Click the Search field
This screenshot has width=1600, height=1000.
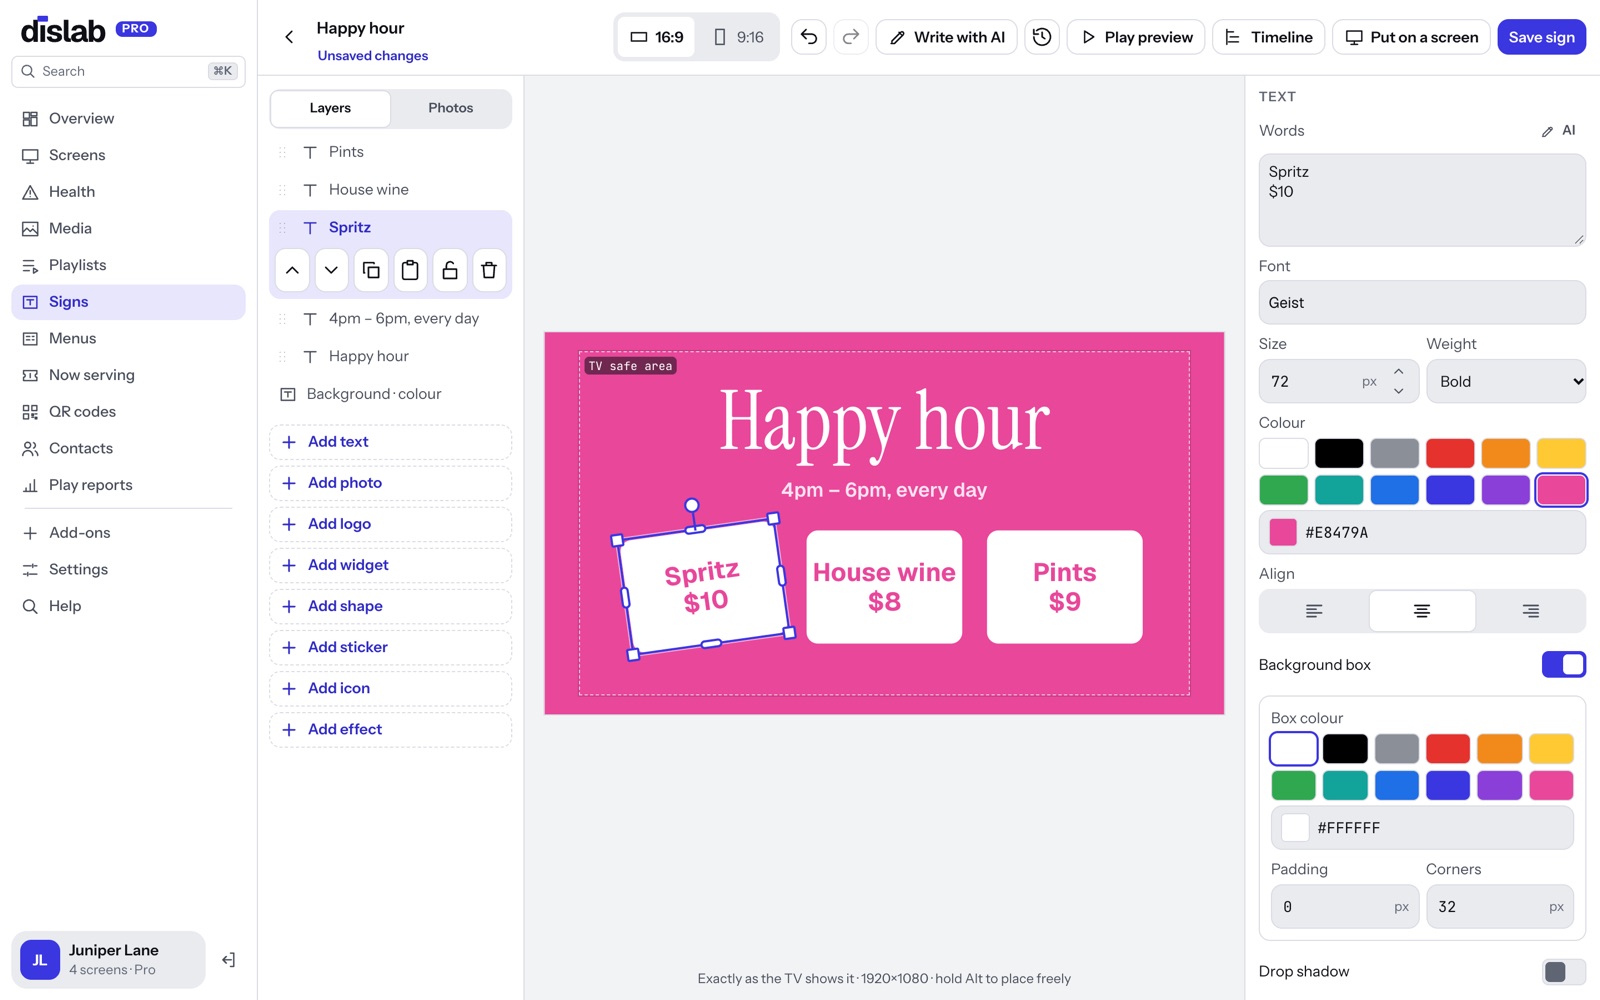coord(128,71)
